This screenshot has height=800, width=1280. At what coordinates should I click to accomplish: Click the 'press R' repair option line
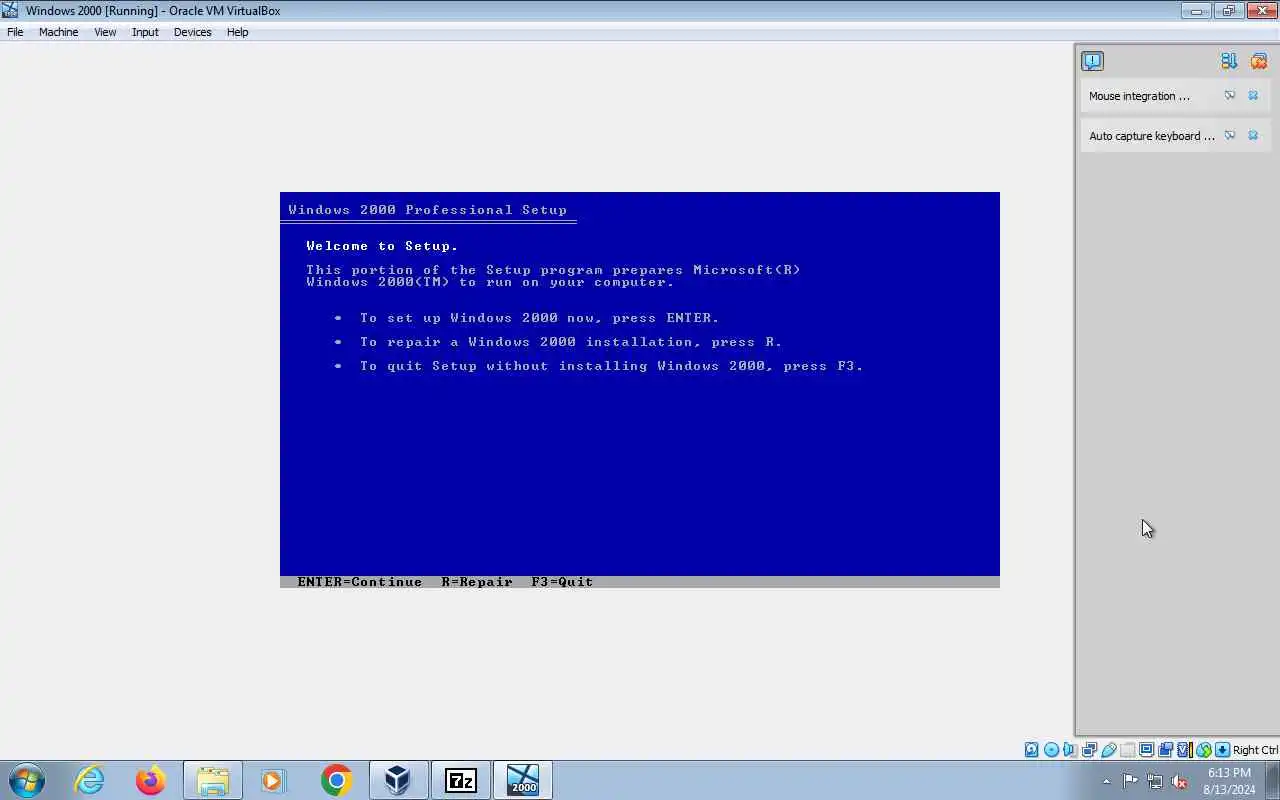coord(571,342)
